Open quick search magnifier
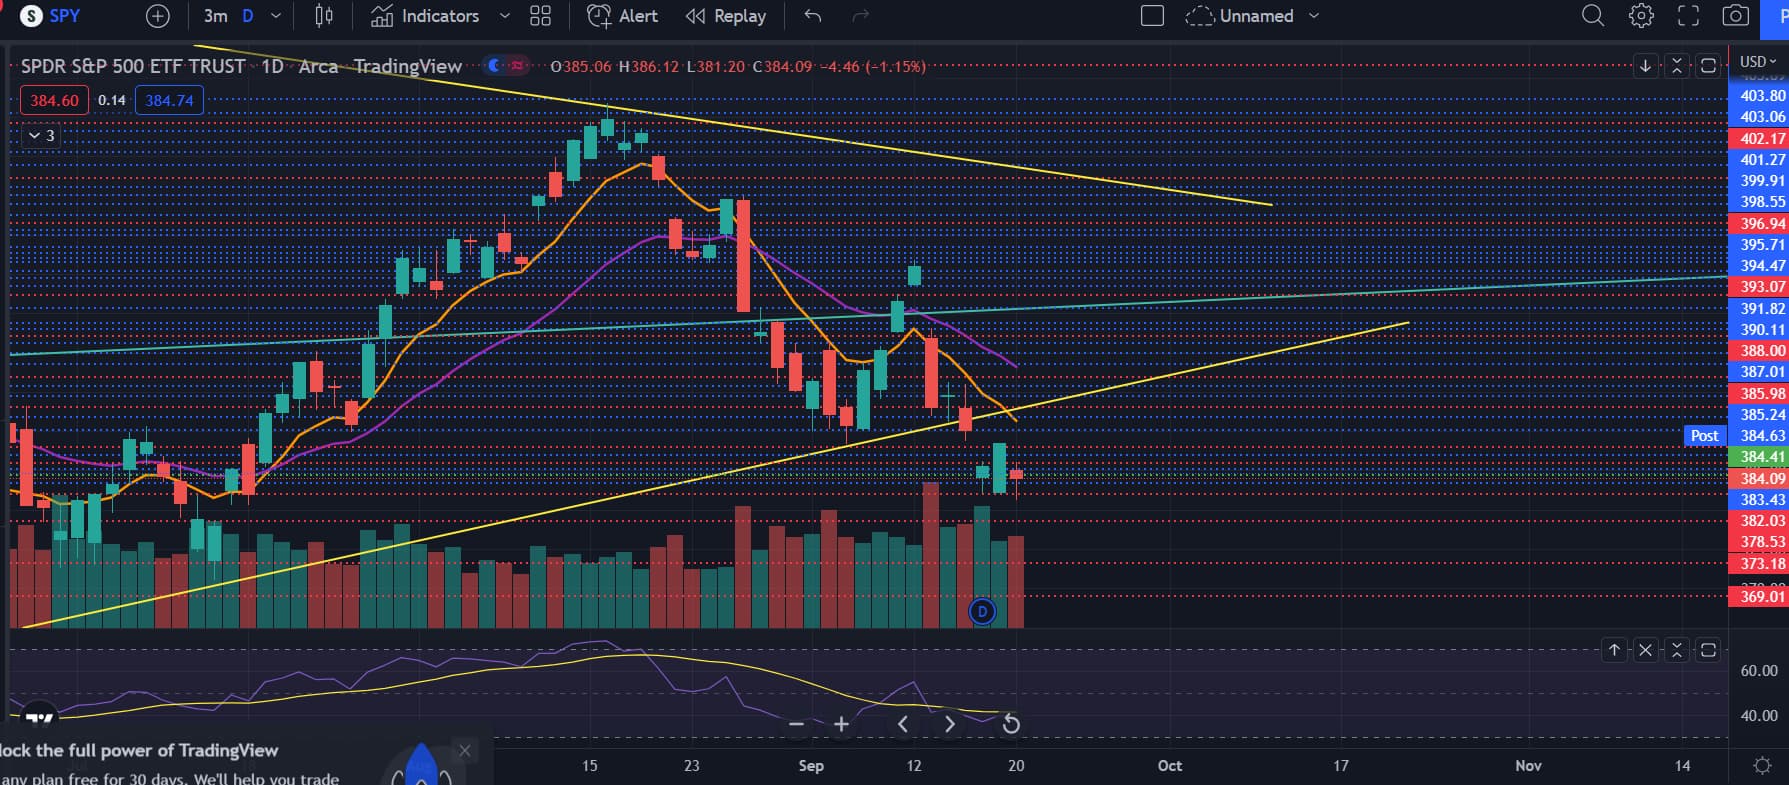 1592,16
